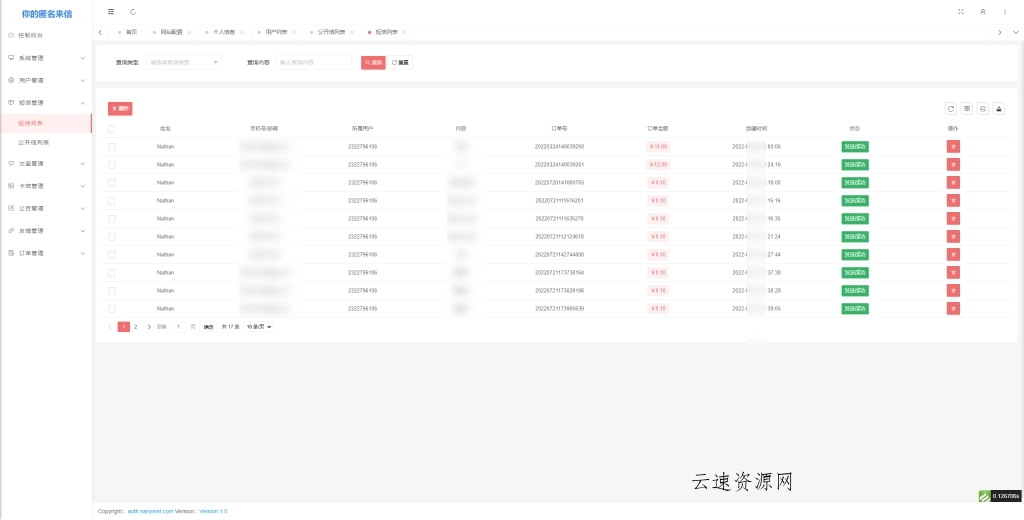Collapse the sidebar with the menu fold icon

click(111, 12)
